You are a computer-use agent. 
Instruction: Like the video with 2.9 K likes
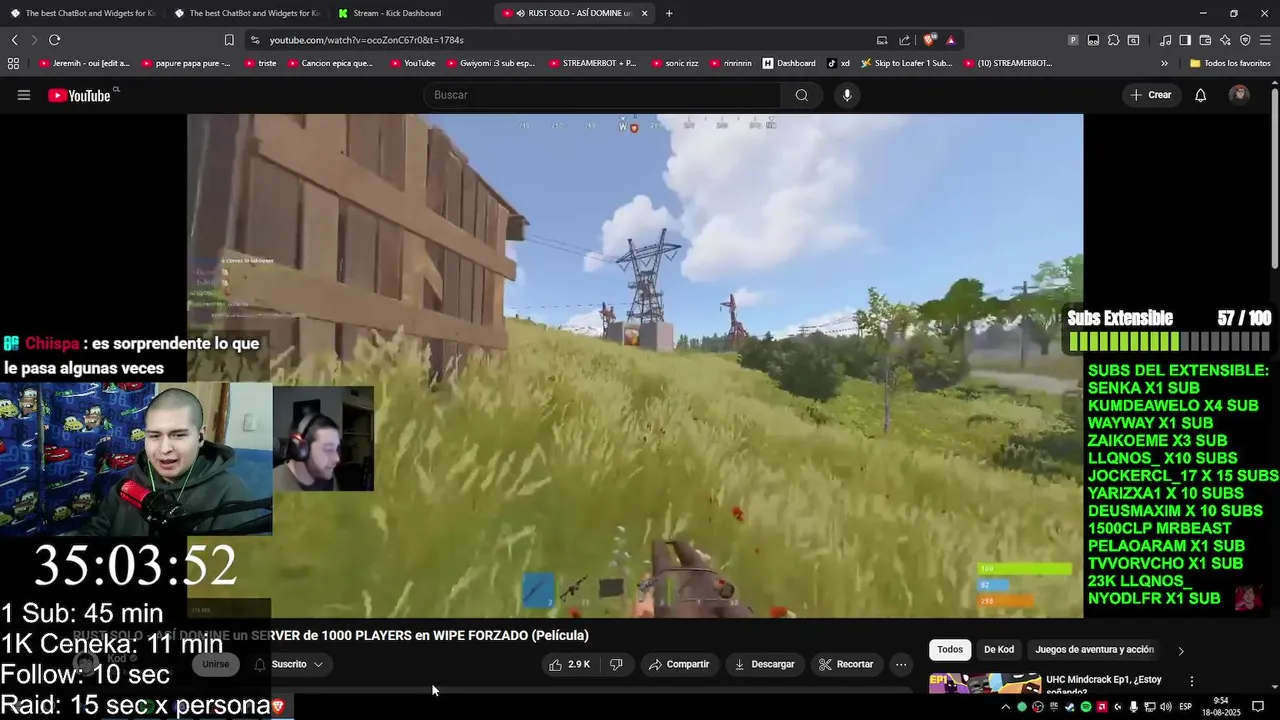click(569, 664)
